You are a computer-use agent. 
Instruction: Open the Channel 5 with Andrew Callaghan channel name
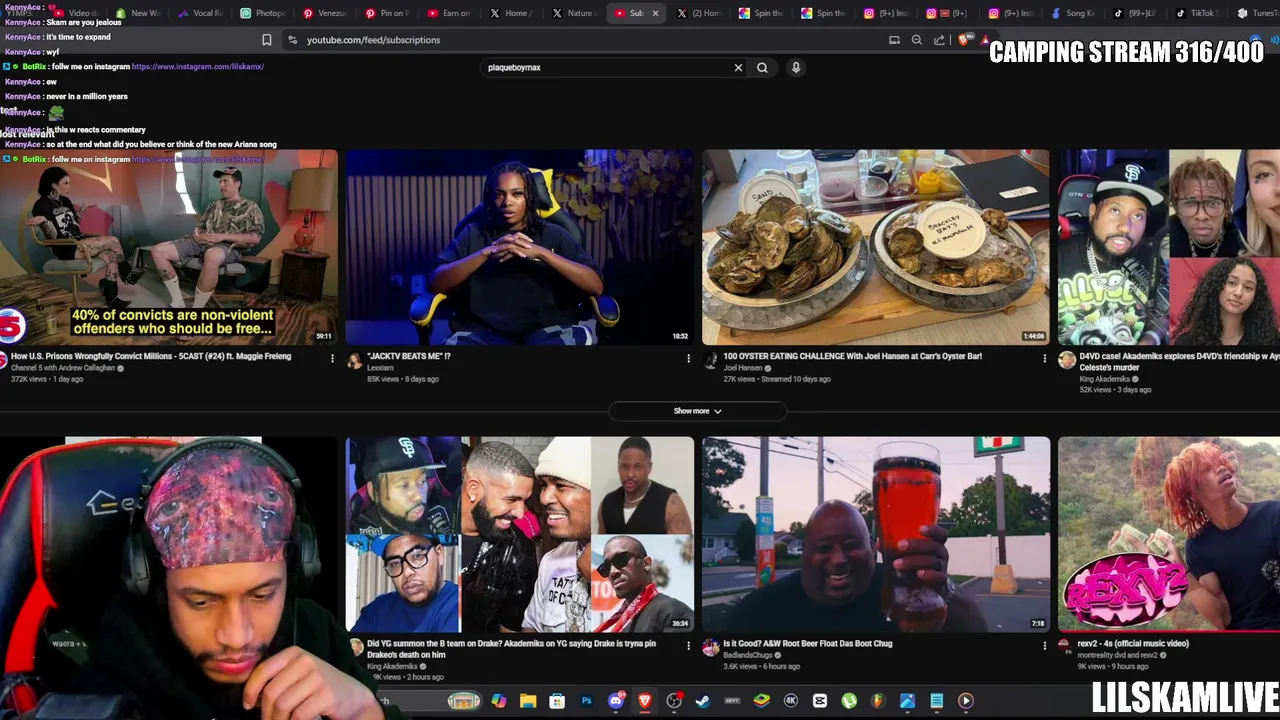point(62,368)
